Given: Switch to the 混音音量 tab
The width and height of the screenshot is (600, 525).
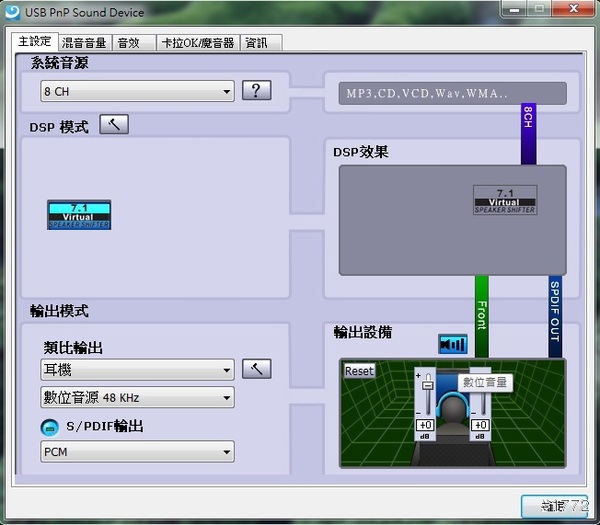Looking at the screenshot, I should point(84,43).
